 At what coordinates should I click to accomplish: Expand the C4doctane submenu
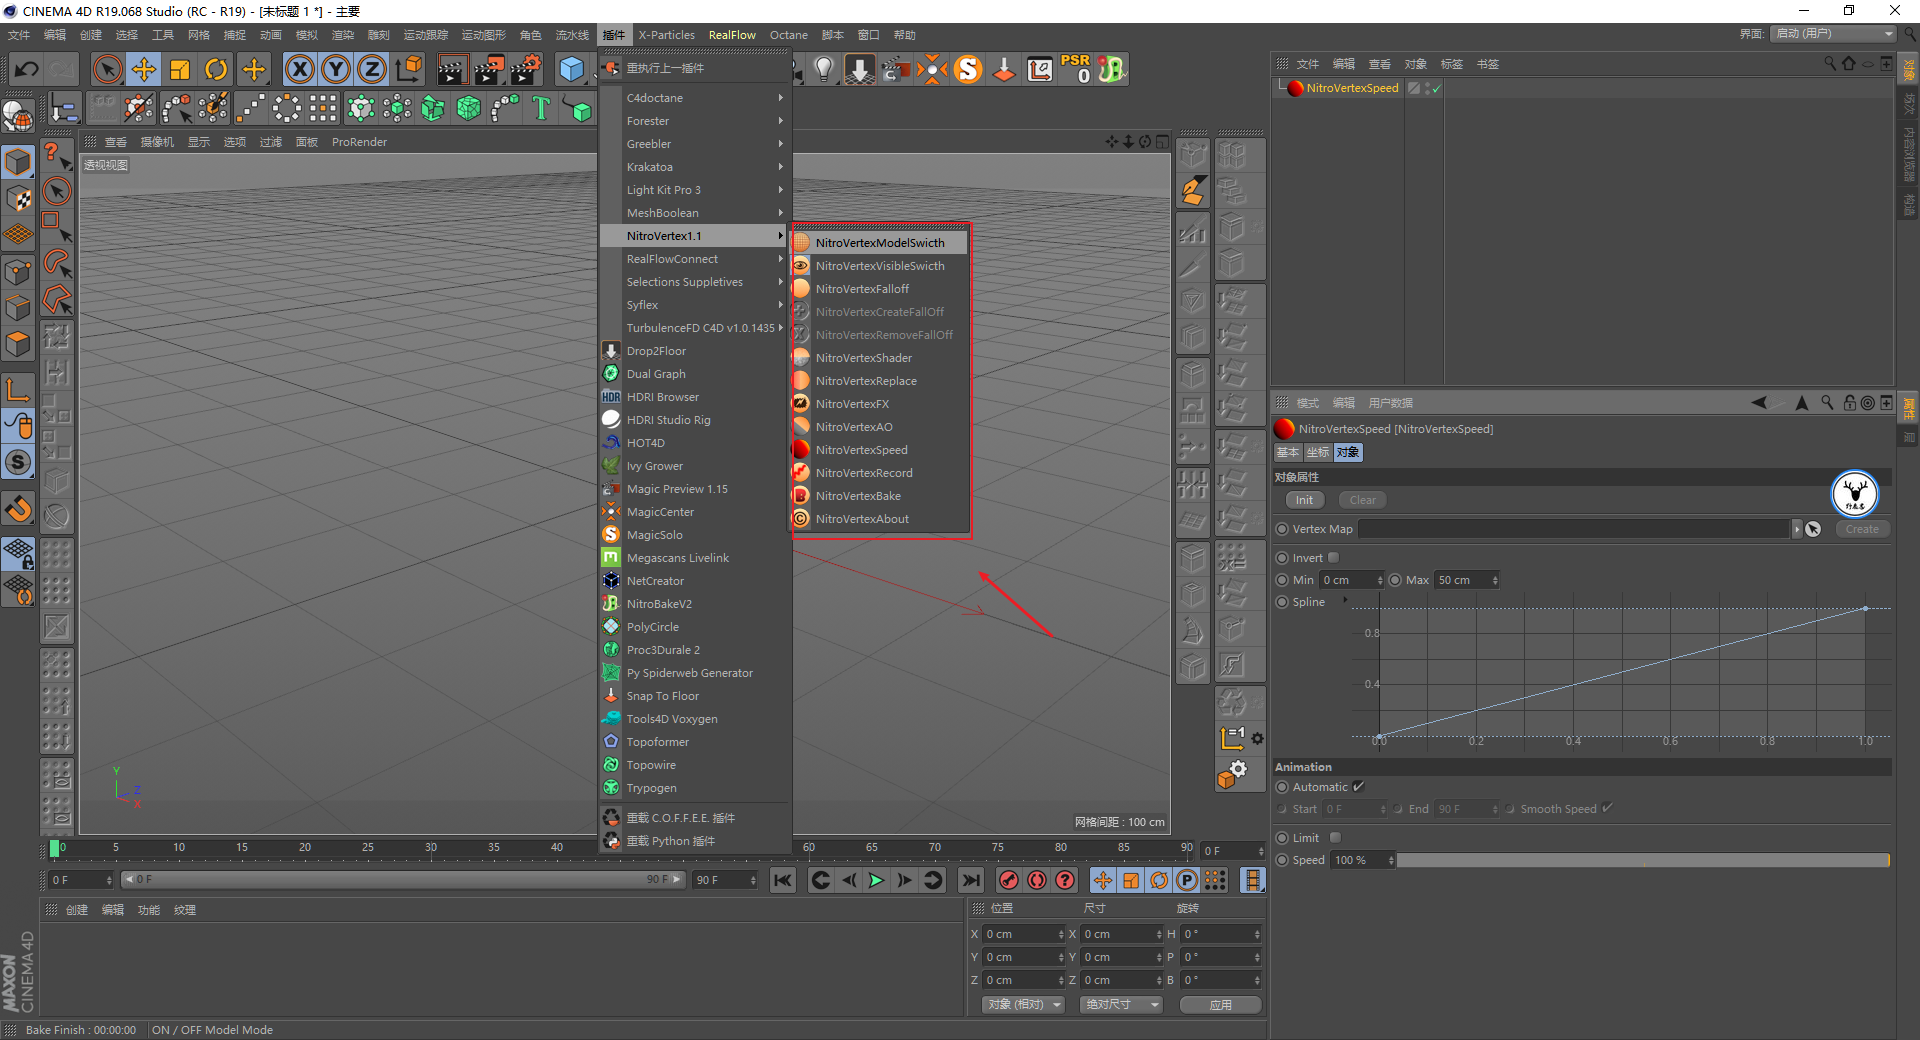[694, 98]
